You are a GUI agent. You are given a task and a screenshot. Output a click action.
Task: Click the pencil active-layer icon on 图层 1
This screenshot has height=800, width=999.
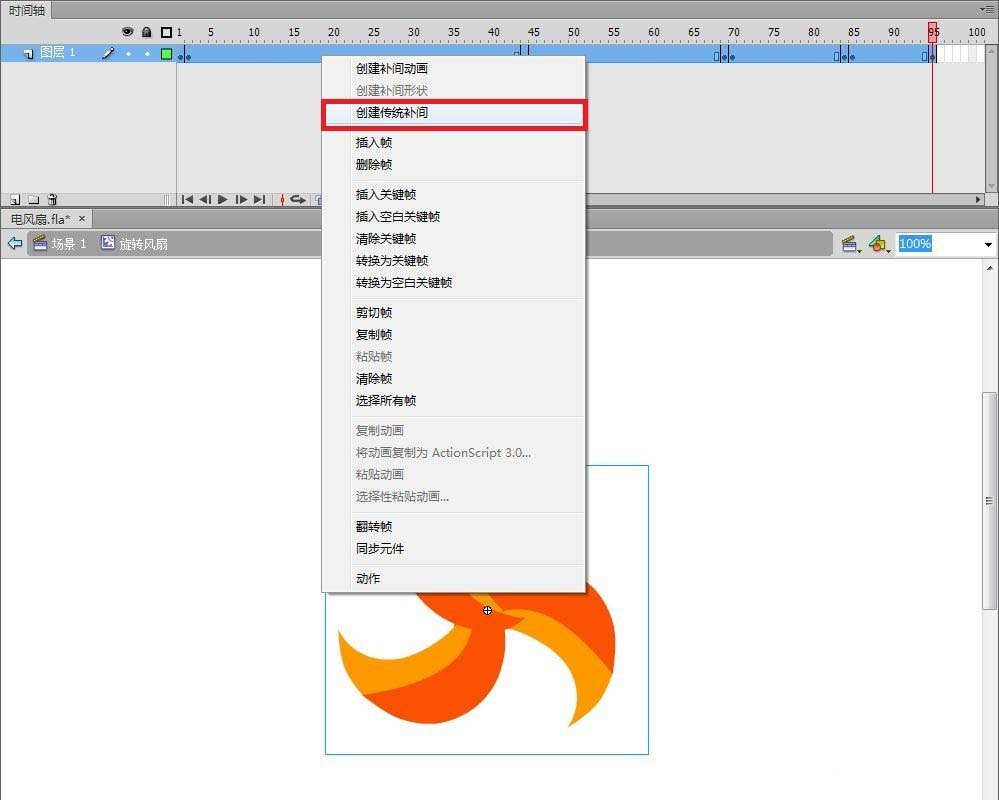[108, 54]
